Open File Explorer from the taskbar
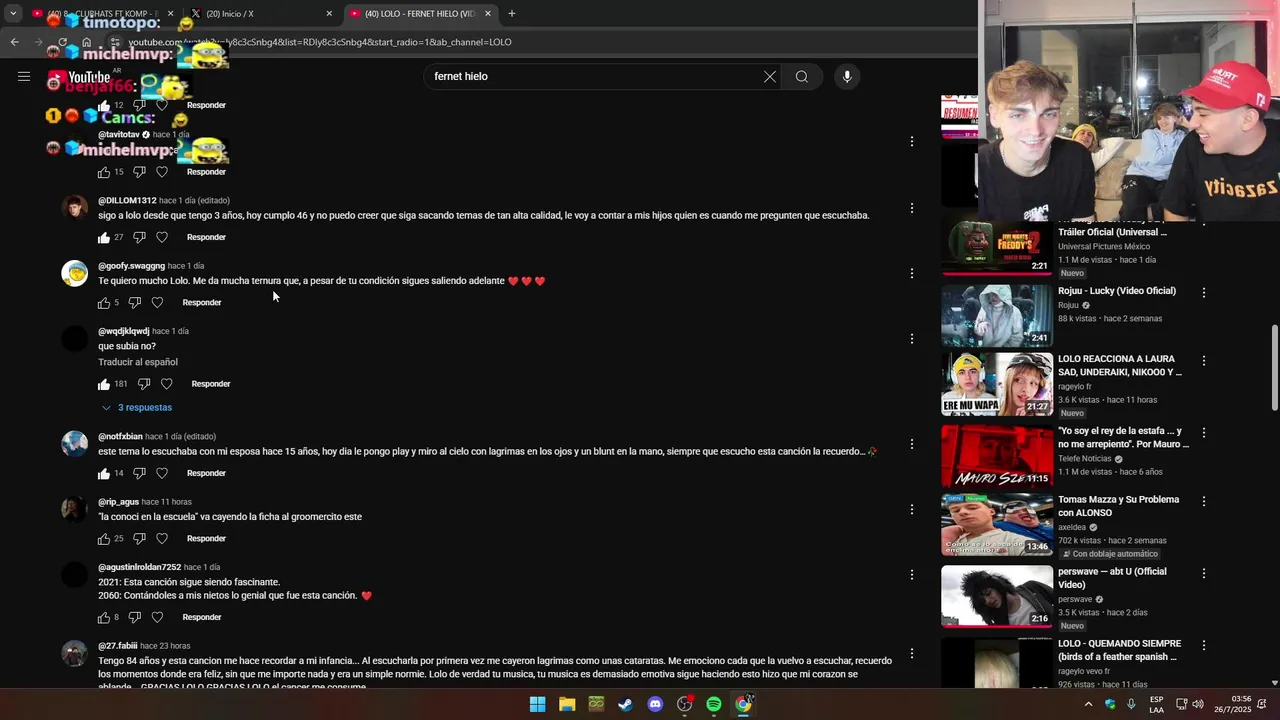This screenshot has height=720, width=1280. click(567, 704)
